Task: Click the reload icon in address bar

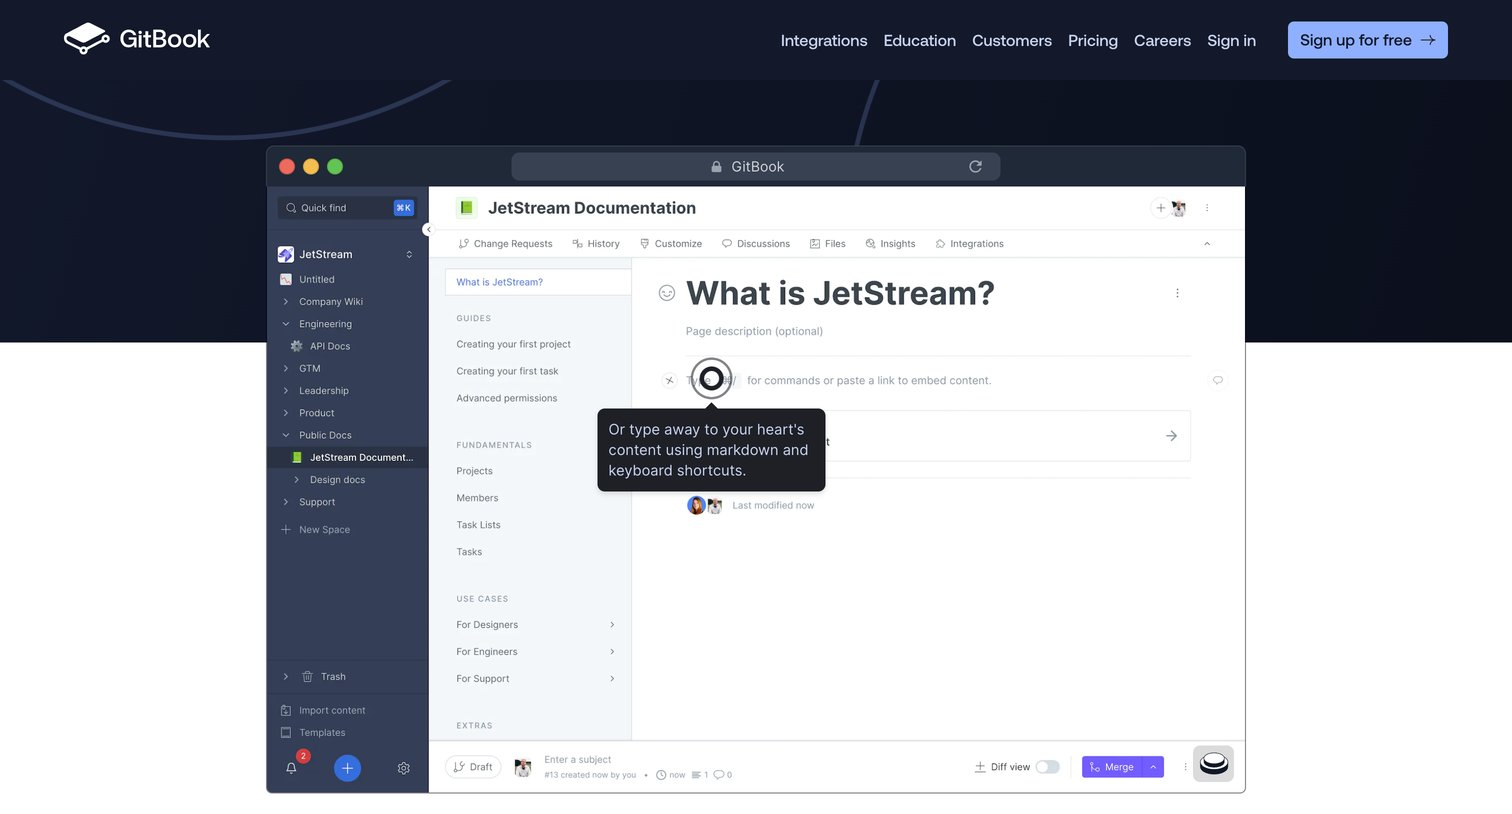Action: click(x=975, y=167)
